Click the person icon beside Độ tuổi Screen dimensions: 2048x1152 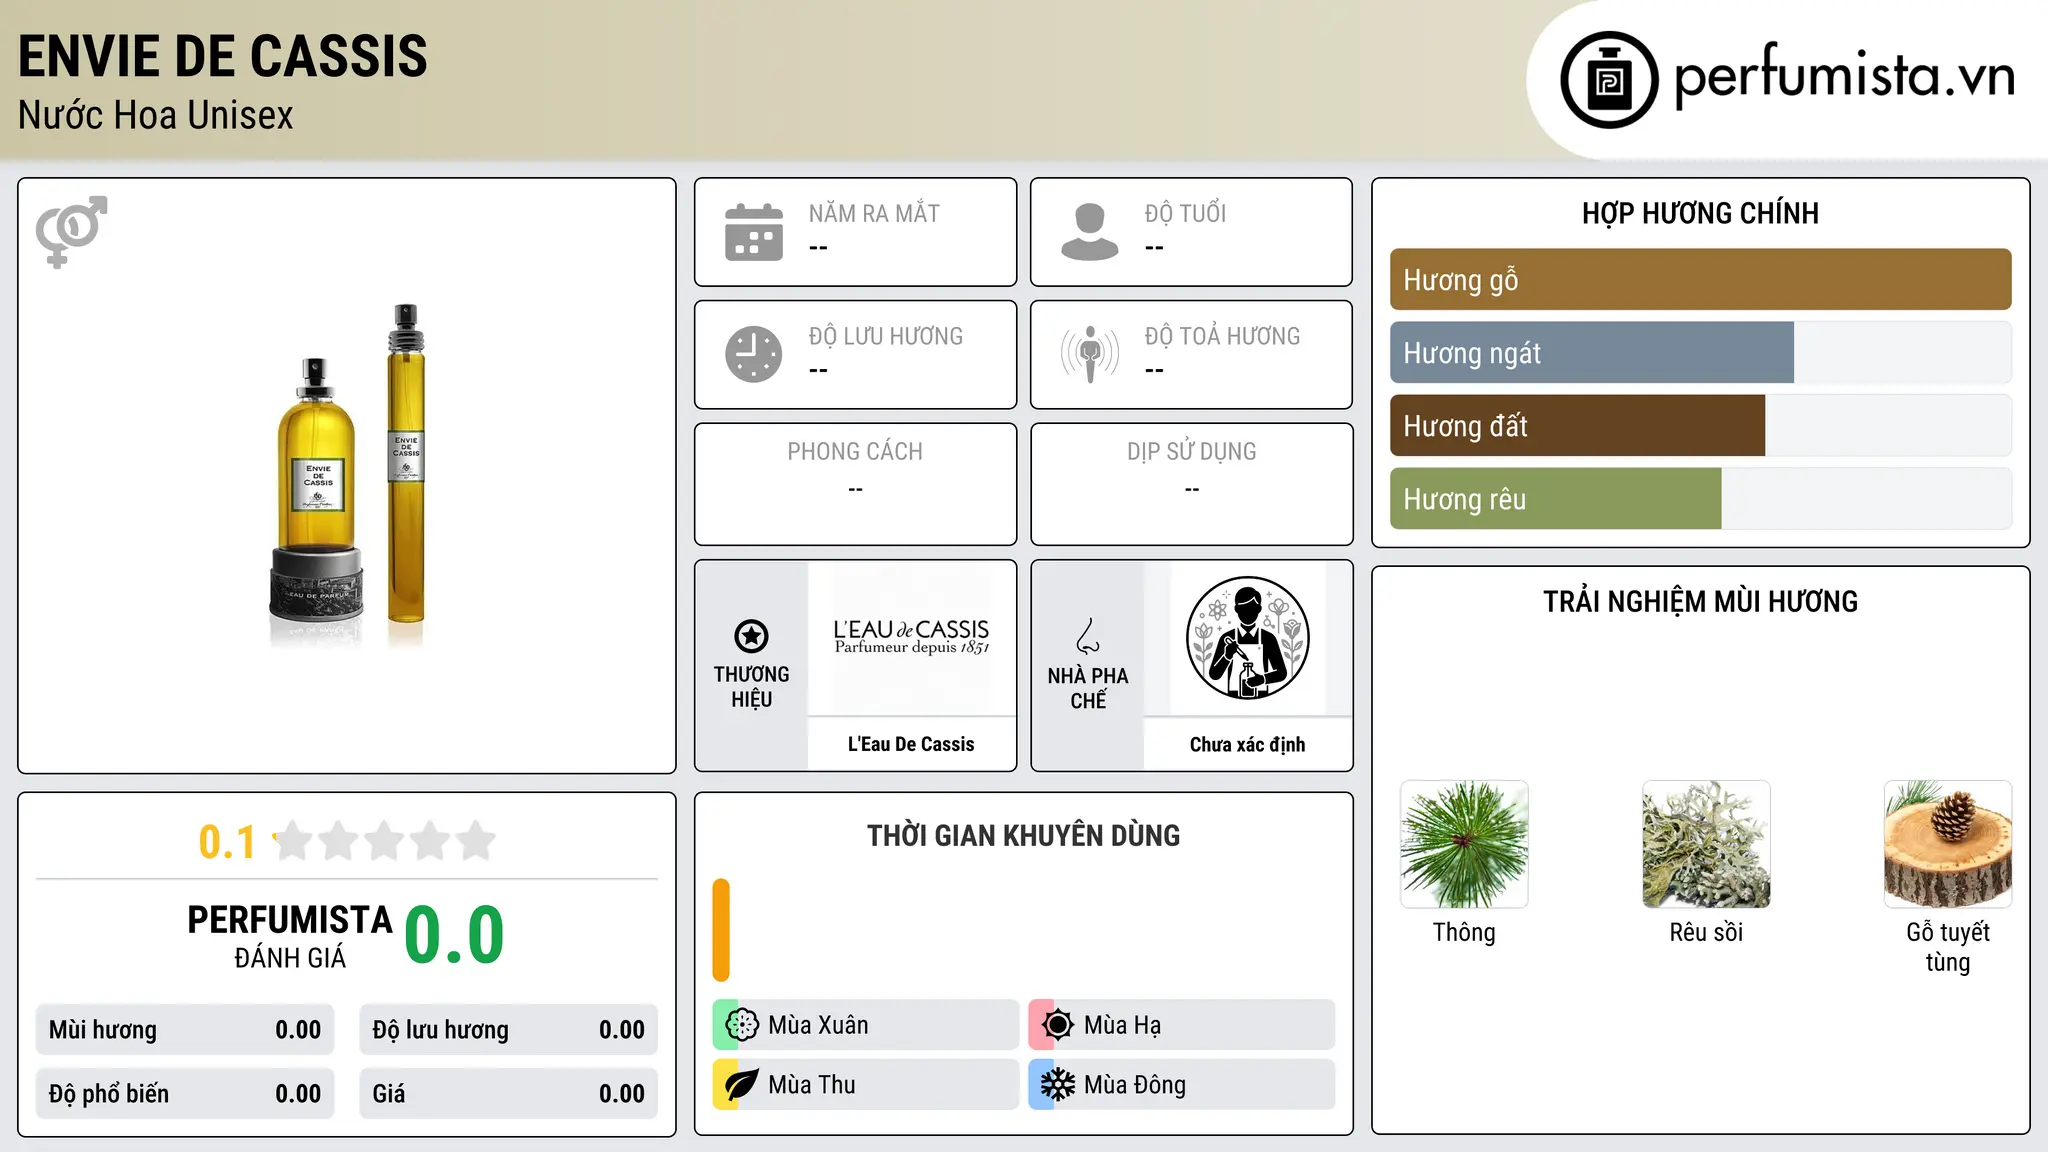point(1090,232)
